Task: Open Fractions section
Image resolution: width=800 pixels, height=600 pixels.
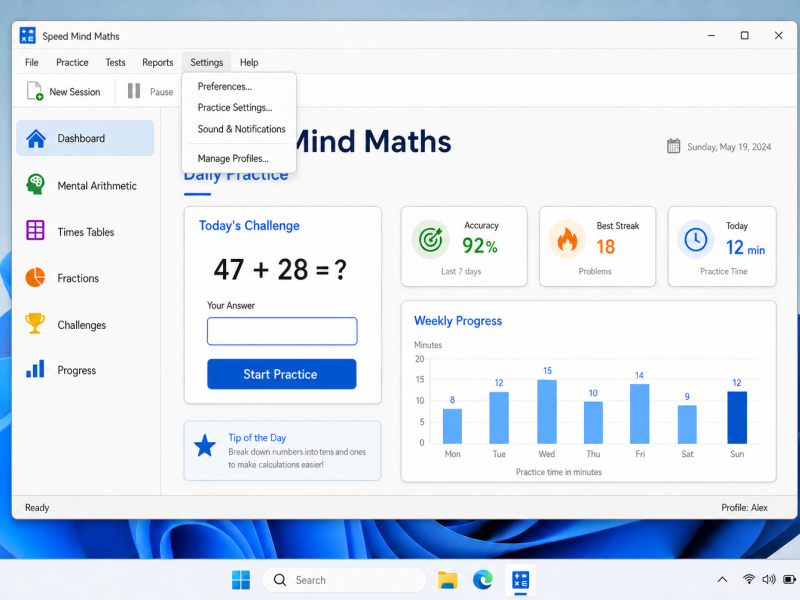Action: tap(85, 278)
